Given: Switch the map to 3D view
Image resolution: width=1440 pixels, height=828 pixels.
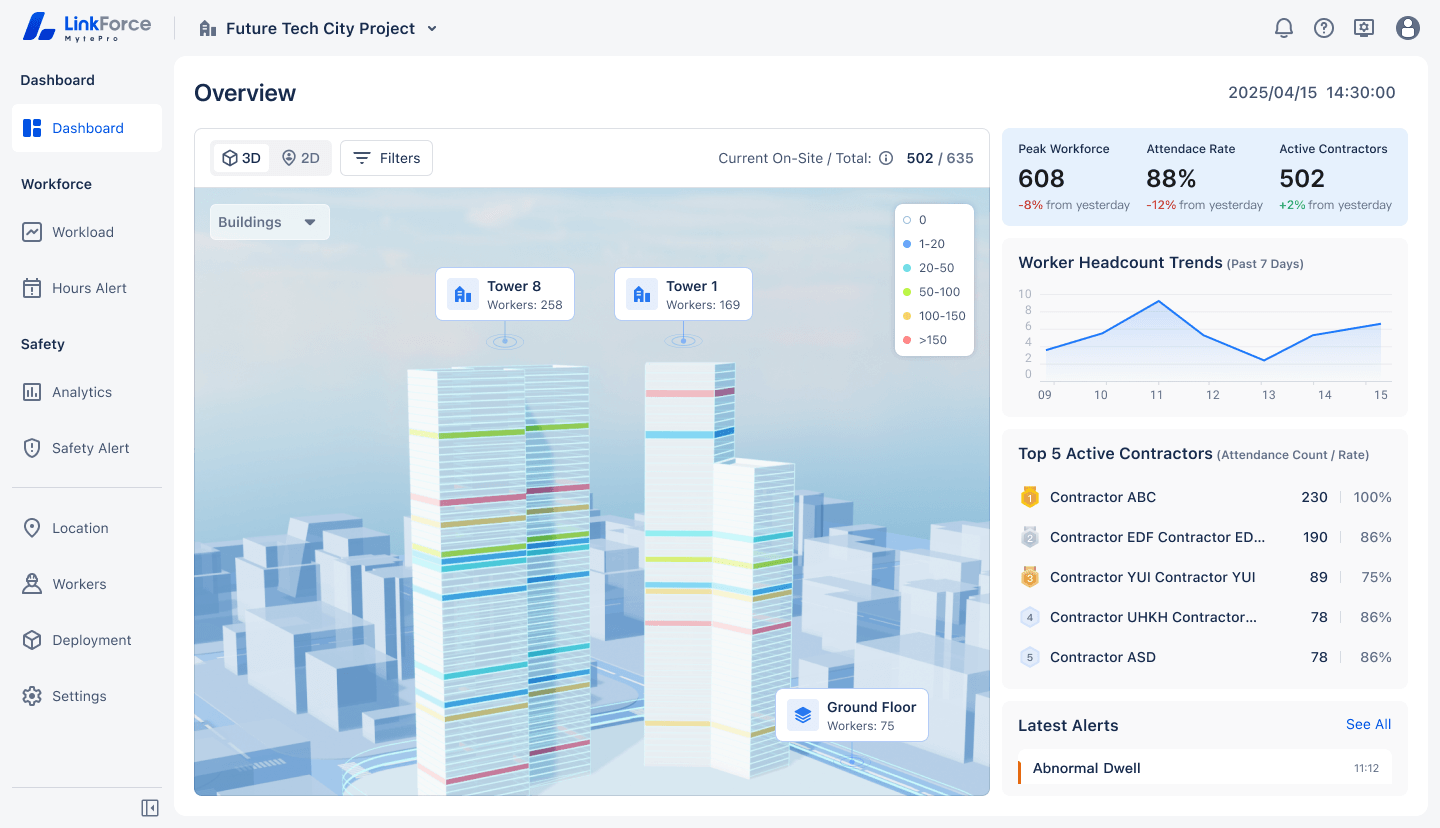Looking at the screenshot, I should point(241,158).
